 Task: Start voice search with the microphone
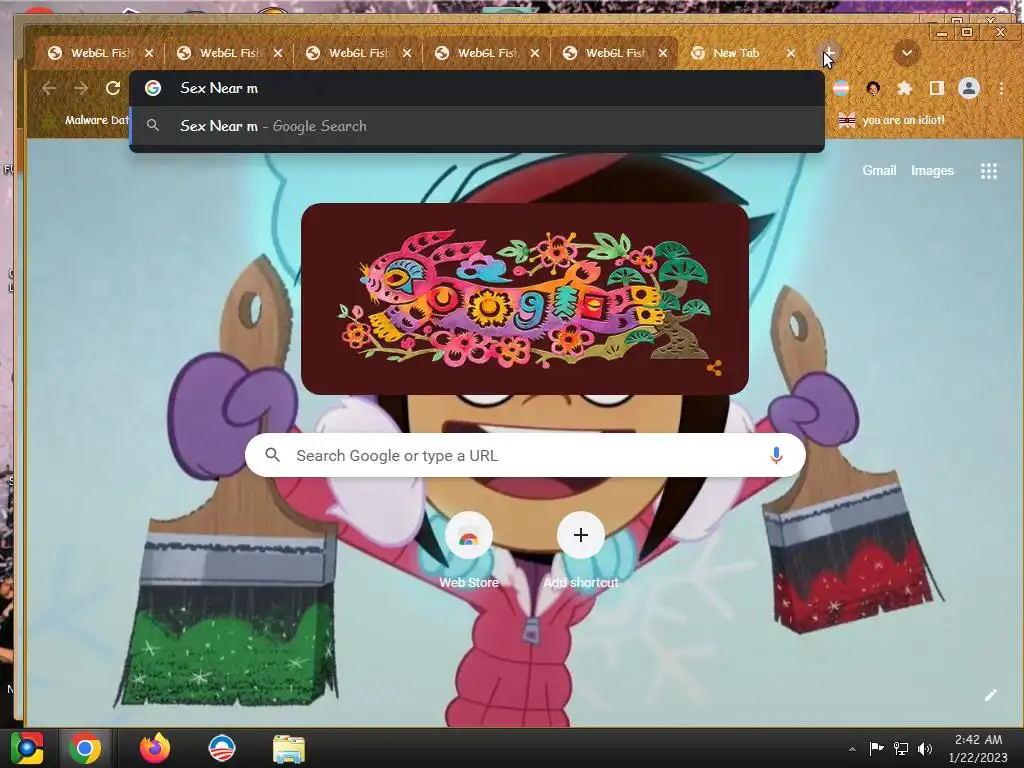coord(776,455)
